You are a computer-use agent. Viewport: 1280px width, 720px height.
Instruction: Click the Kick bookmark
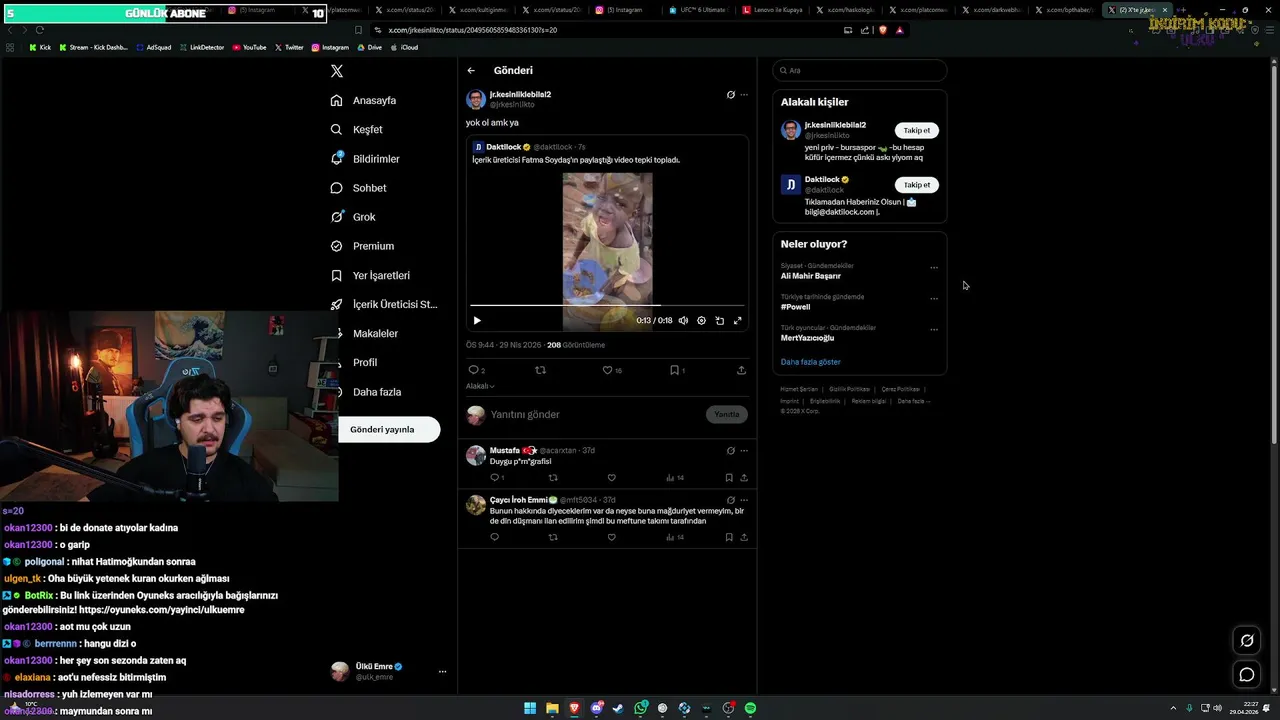pos(40,47)
